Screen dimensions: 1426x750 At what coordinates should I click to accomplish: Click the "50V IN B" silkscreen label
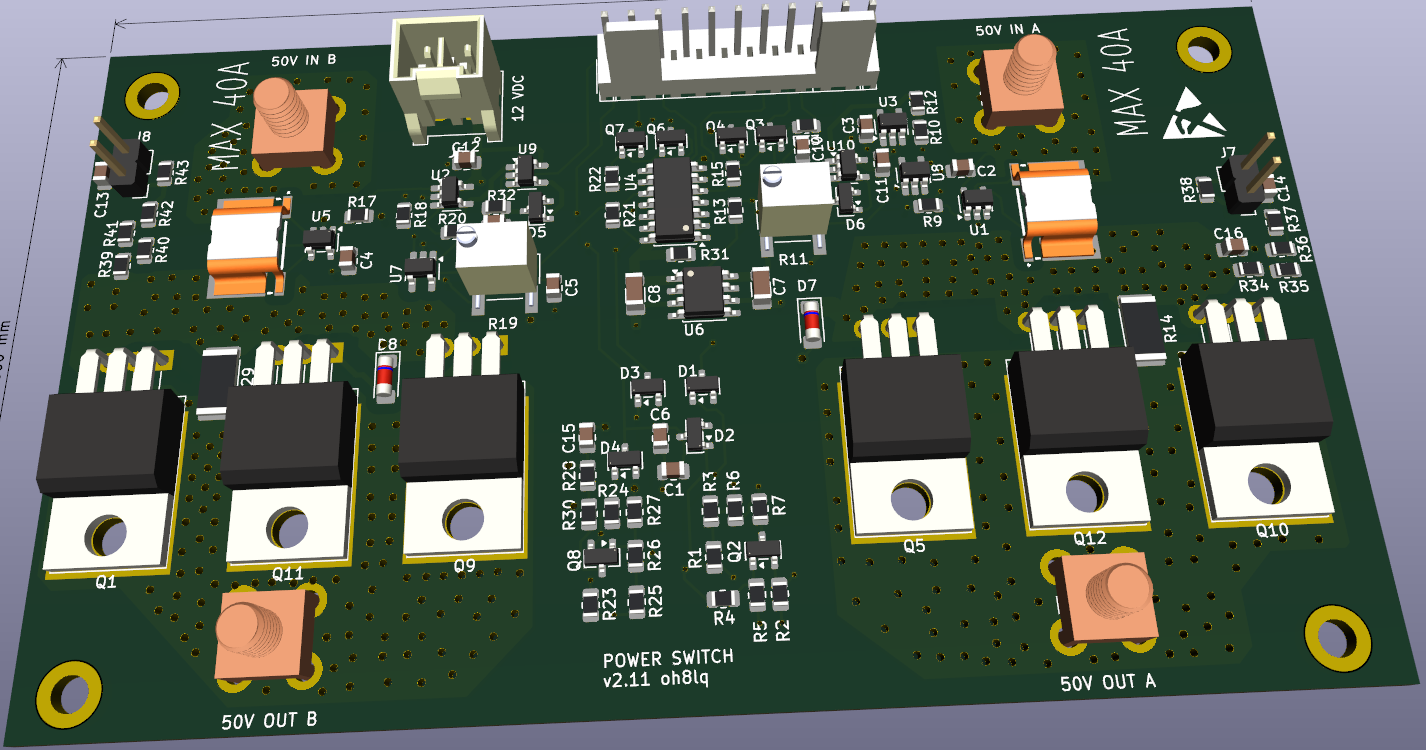pyautogui.click(x=304, y=60)
